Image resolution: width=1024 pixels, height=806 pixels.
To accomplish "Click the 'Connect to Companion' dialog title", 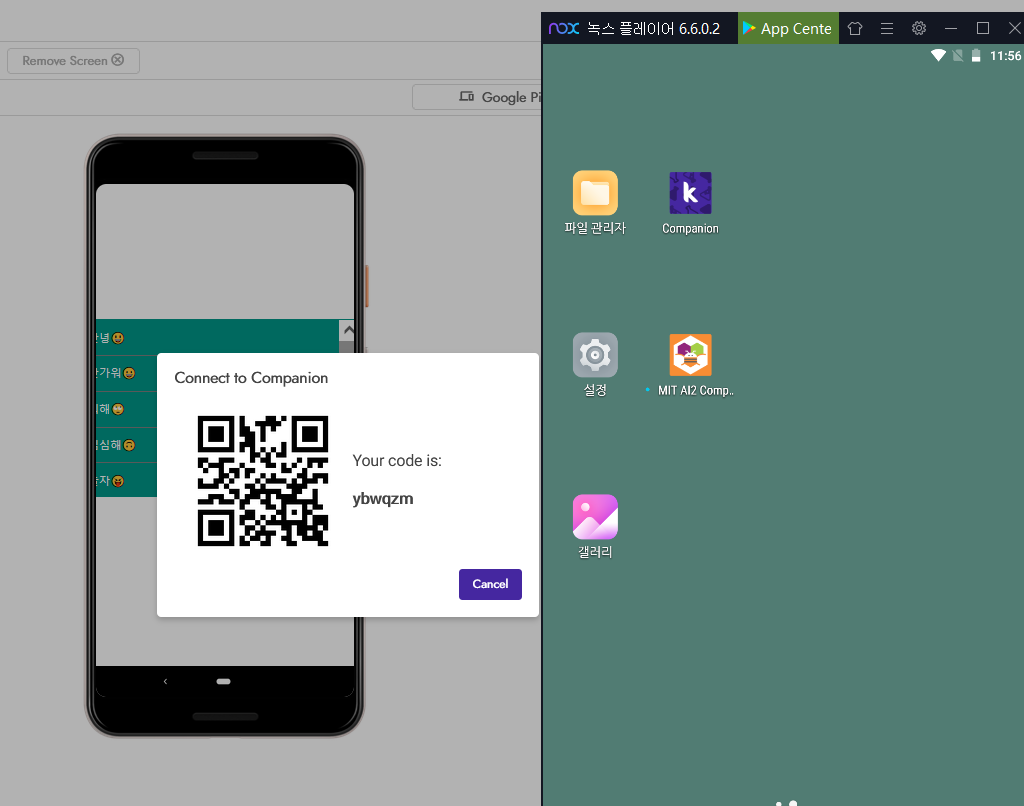I will 251,378.
